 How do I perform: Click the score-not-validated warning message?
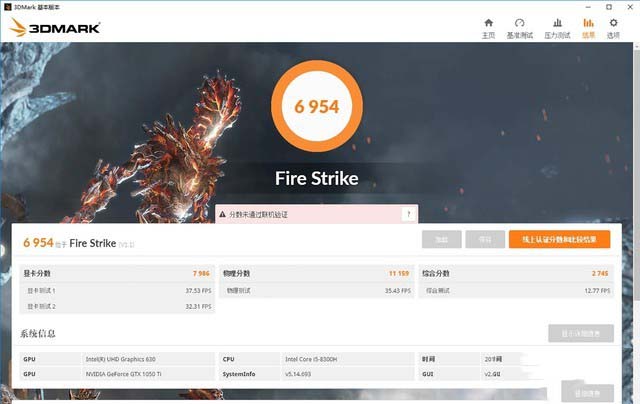pos(258,214)
